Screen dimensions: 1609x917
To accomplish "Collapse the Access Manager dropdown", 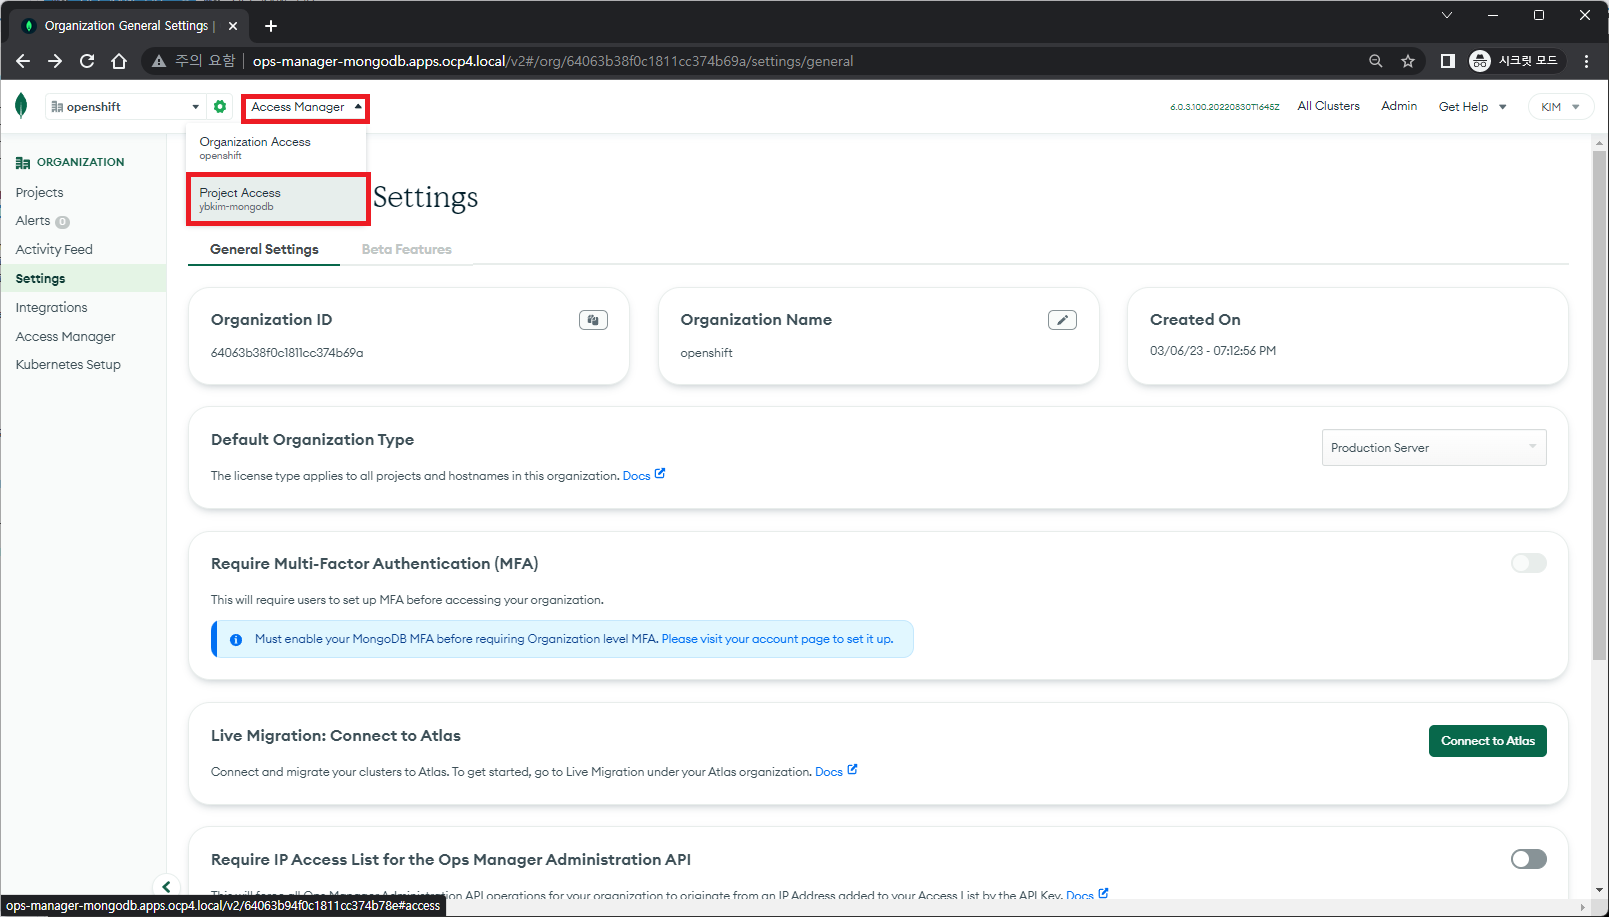I will 305,107.
